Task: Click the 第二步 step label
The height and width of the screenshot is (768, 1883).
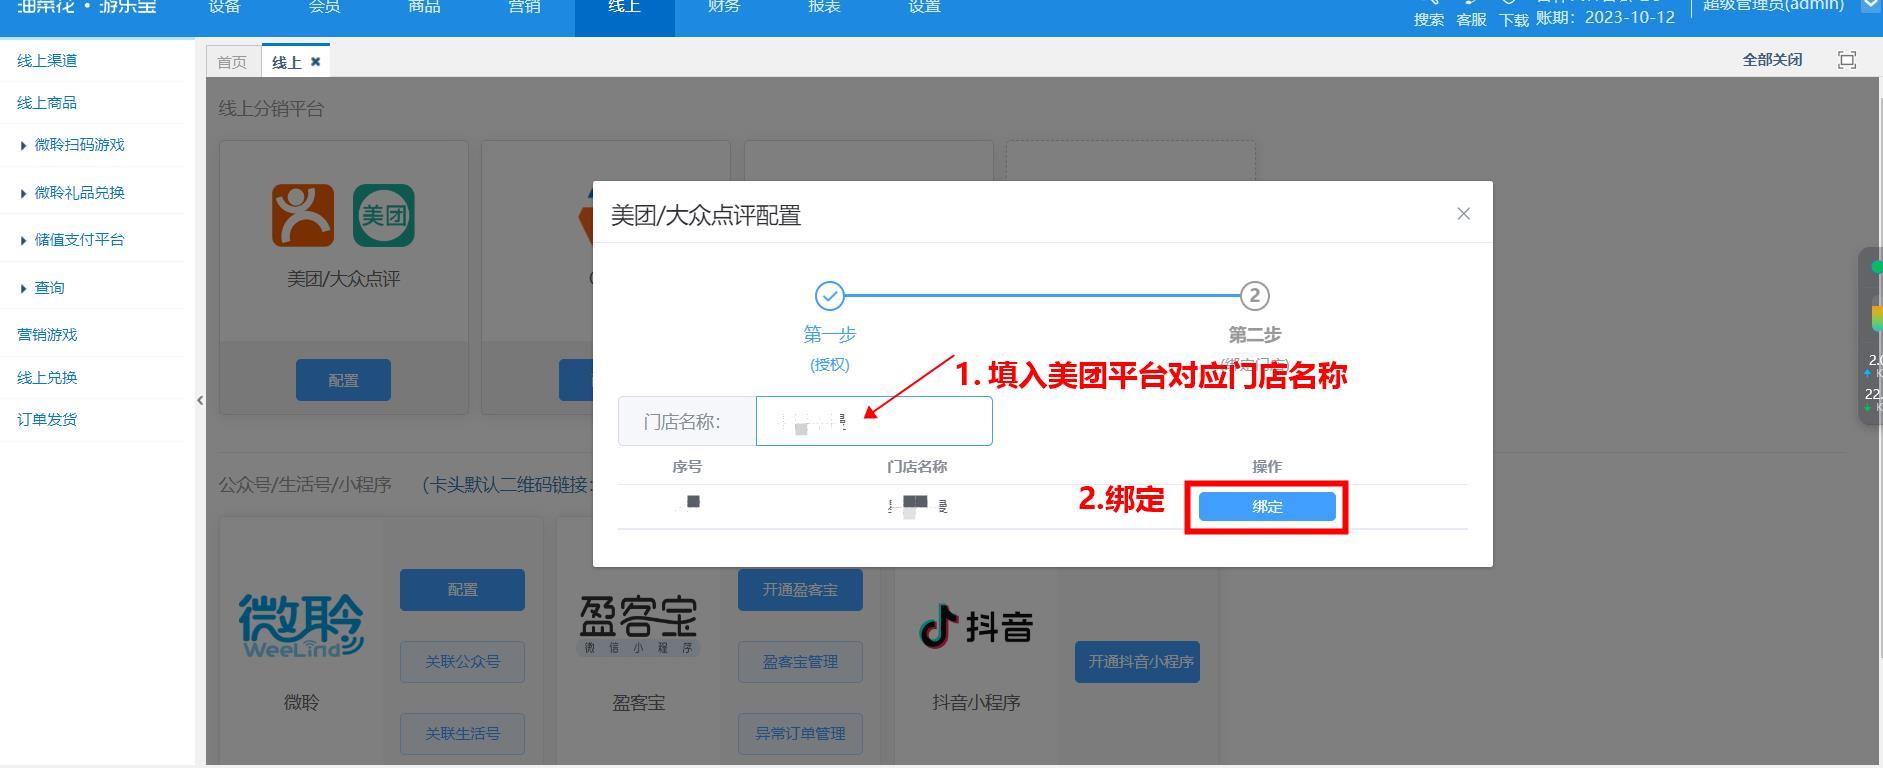Action: coord(1254,335)
